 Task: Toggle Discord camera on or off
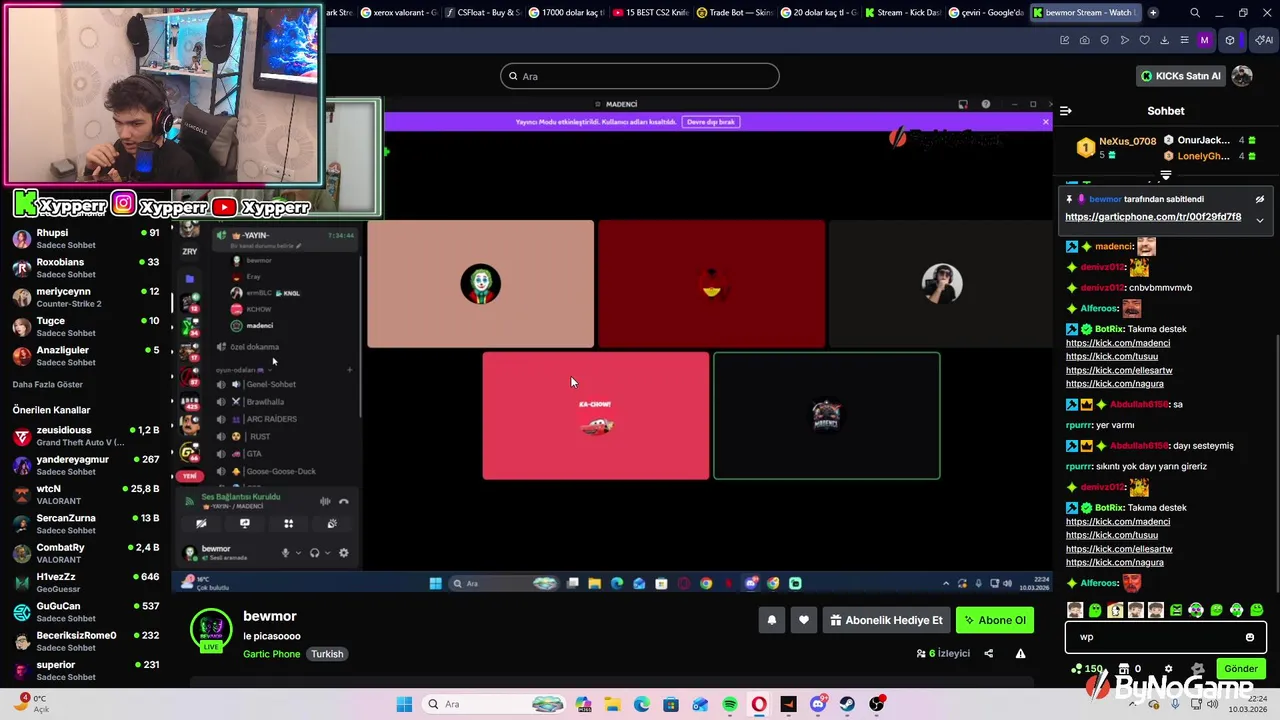[201, 523]
